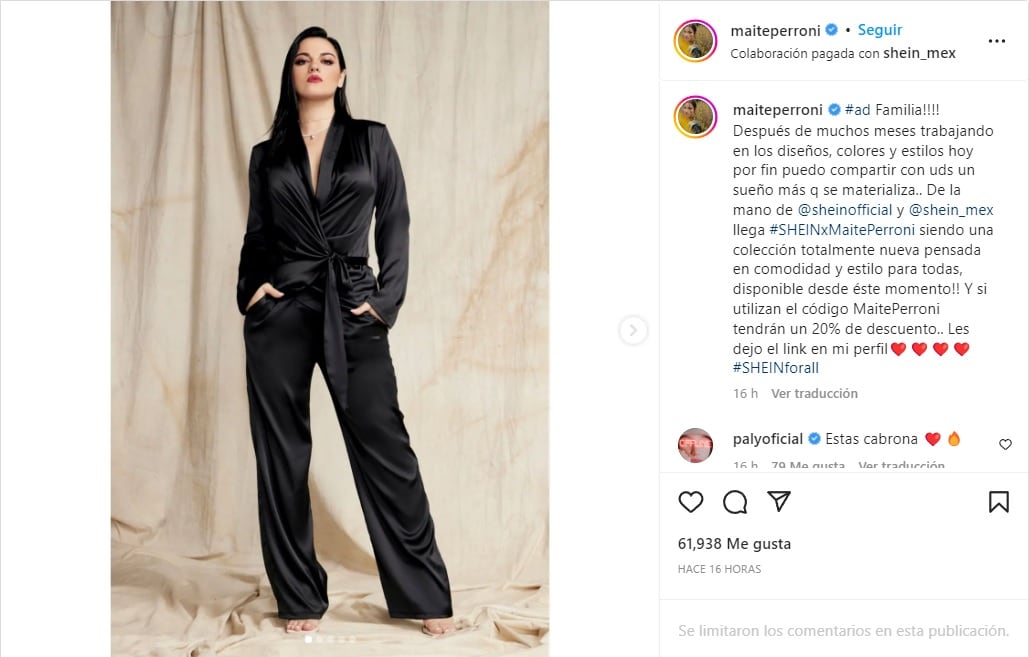View the 61,938 Me gusta likes list

pos(734,543)
